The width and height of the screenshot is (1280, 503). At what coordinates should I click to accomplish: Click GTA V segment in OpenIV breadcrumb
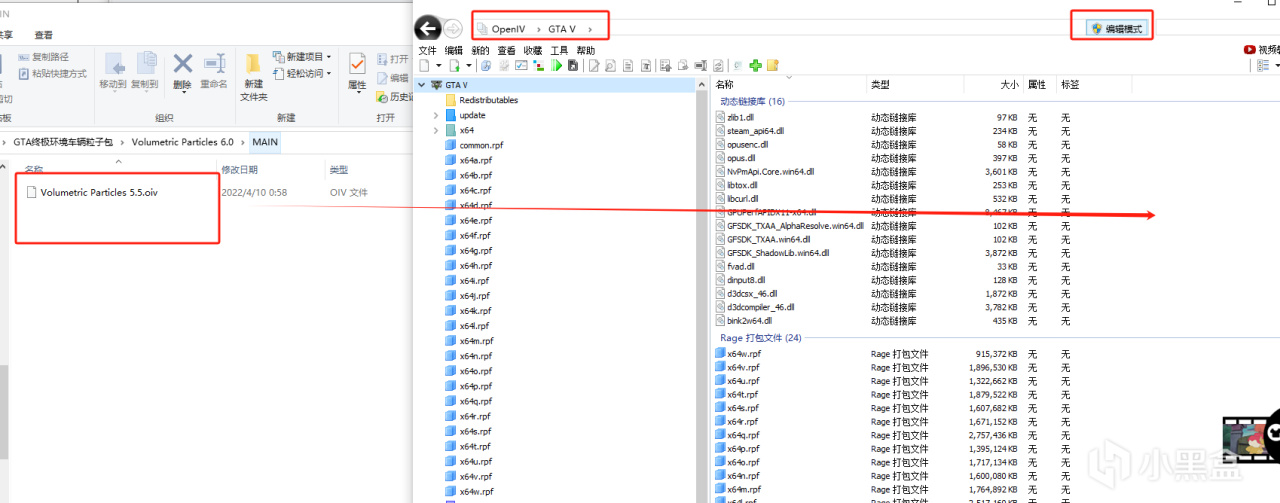562,29
